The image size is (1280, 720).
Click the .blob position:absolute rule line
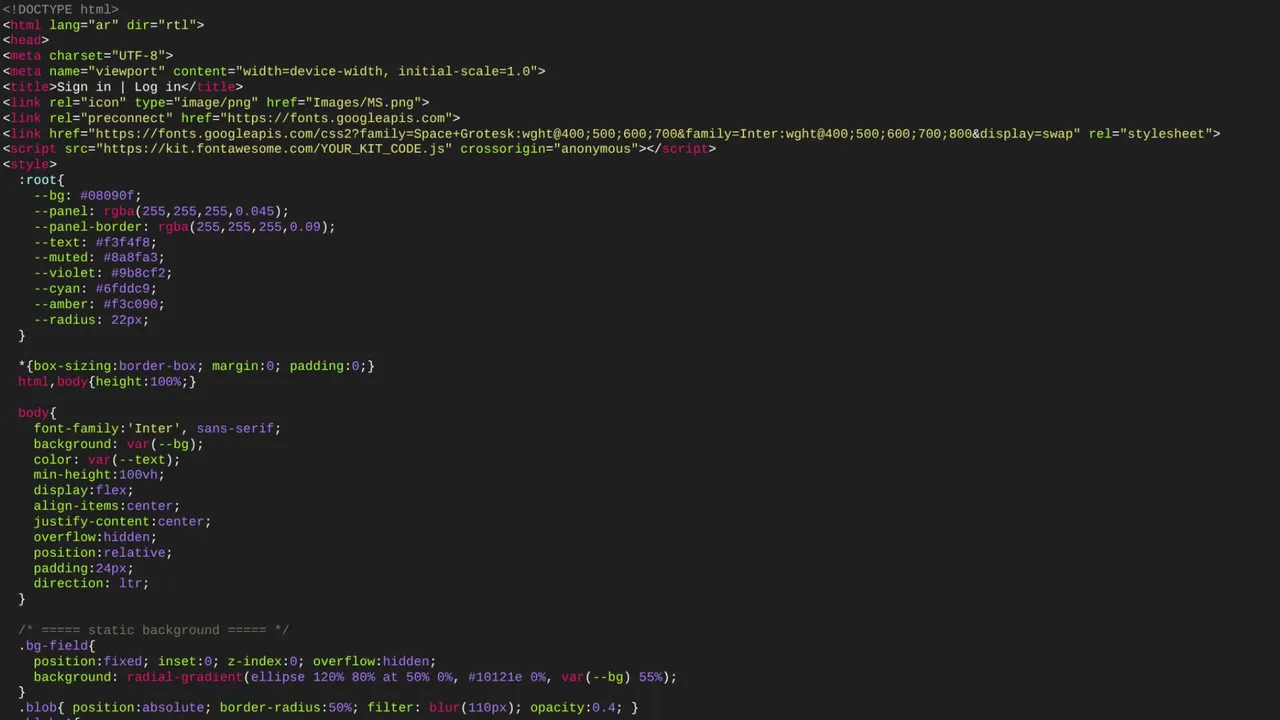click(x=328, y=708)
